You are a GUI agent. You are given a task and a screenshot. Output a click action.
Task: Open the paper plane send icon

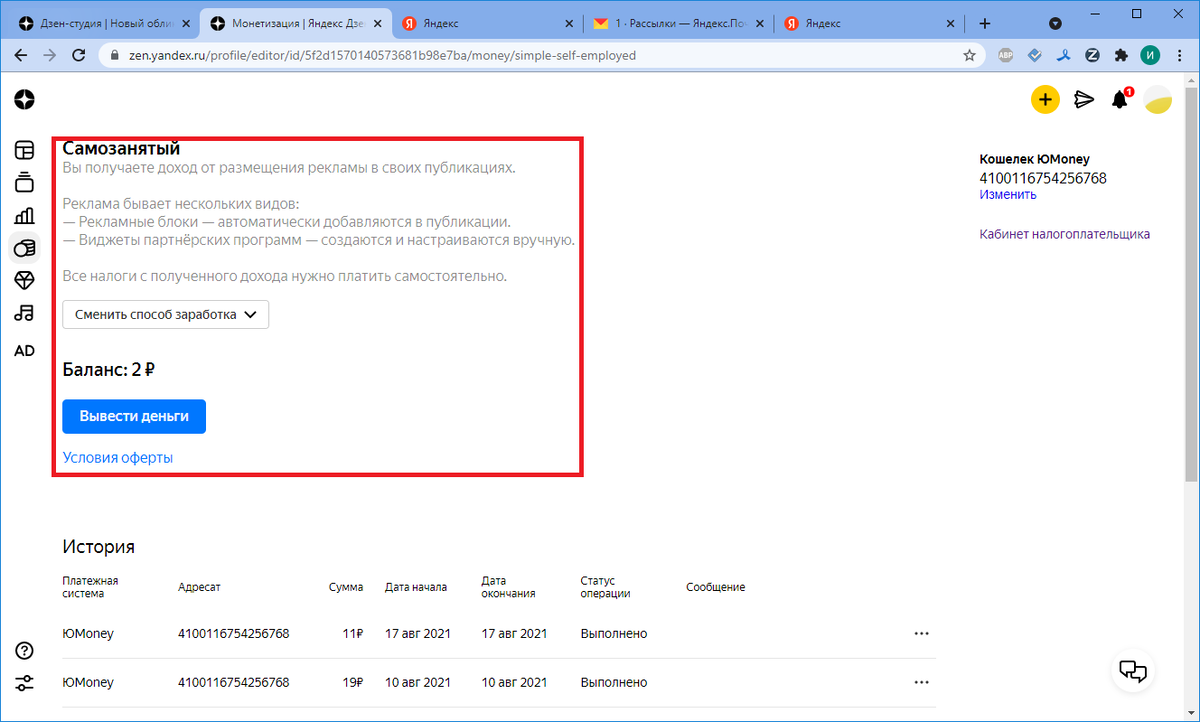pos(1084,99)
